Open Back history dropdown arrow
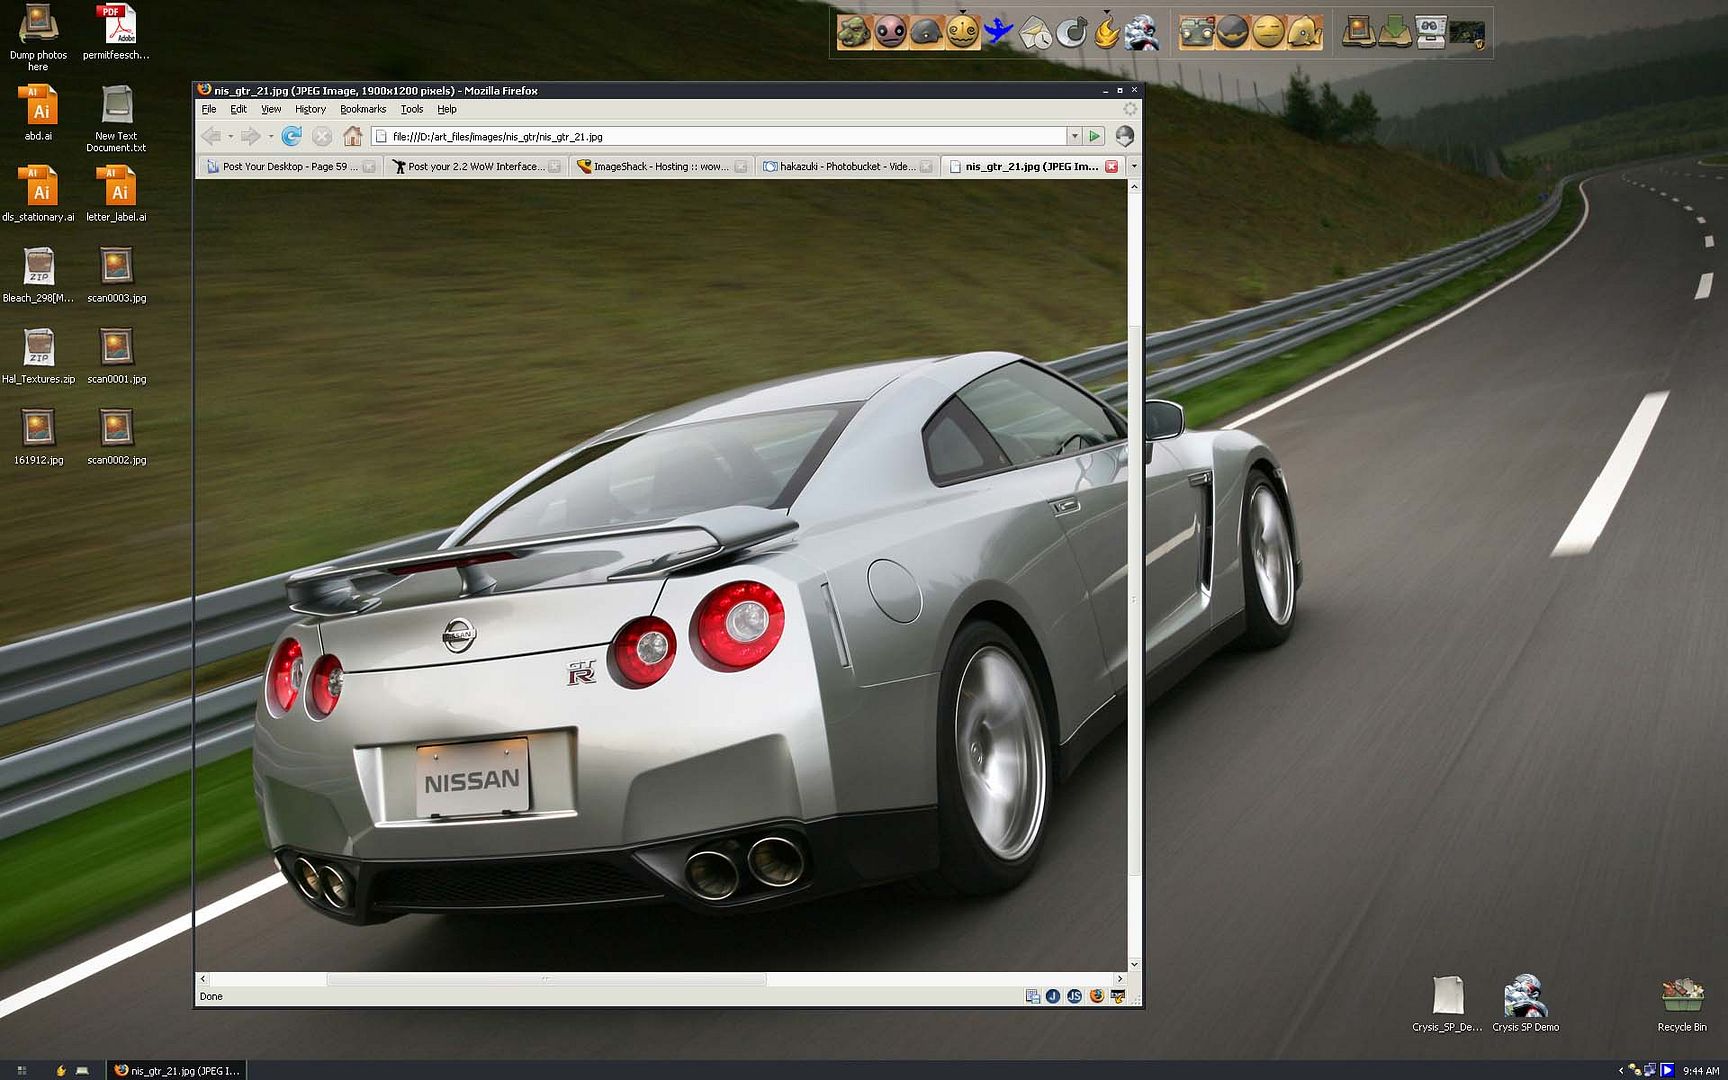The width and height of the screenshot is (1728, 1080). [230, 136]
